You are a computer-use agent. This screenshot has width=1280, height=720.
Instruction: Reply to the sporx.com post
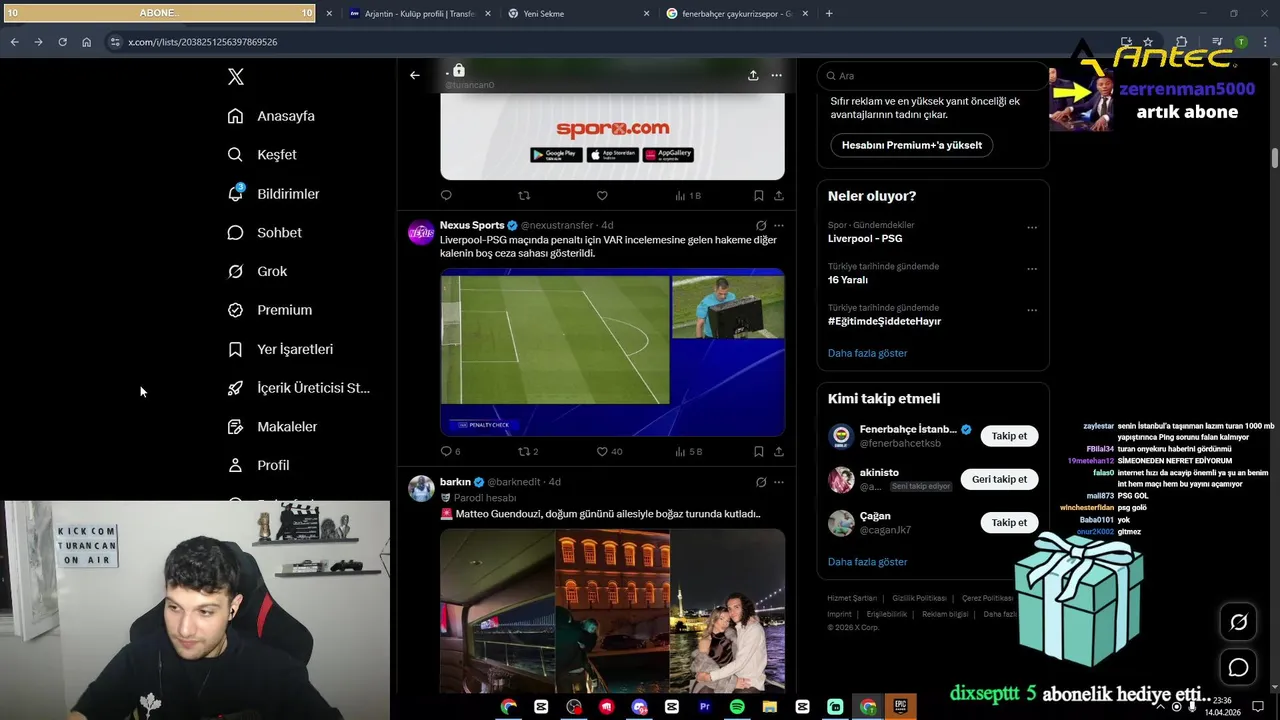point(446,196)
